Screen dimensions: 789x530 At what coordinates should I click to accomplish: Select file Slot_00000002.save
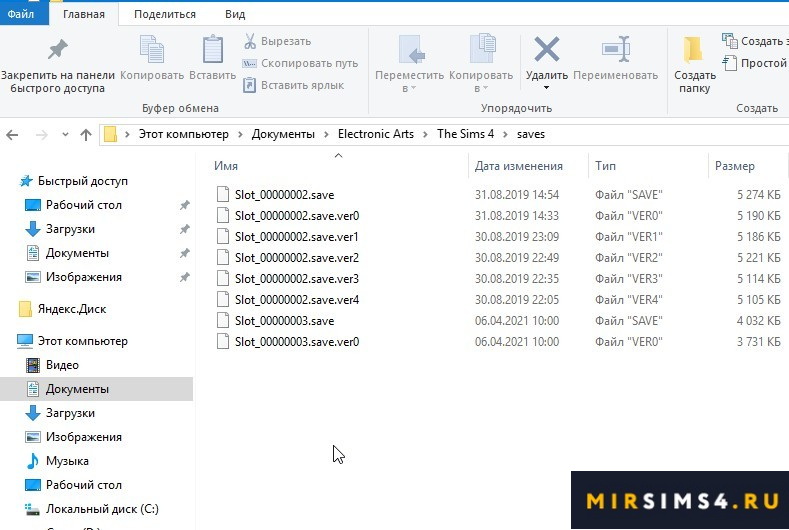click(284, 195)
